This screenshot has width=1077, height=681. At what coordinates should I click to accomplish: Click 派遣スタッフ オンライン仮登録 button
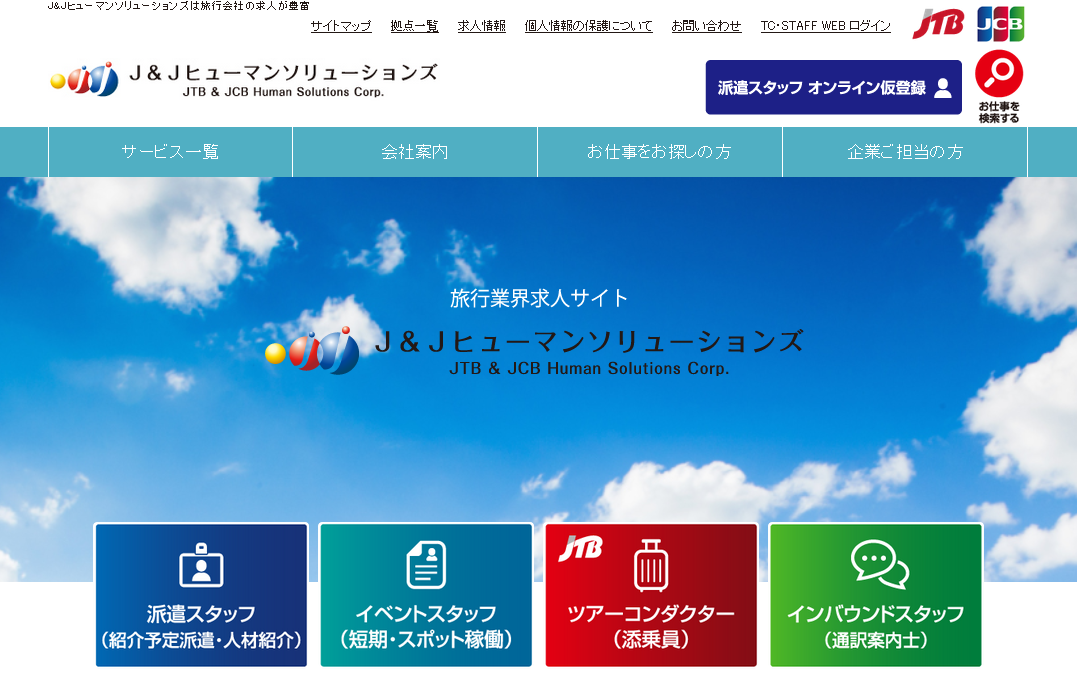(x=833, y=87)
